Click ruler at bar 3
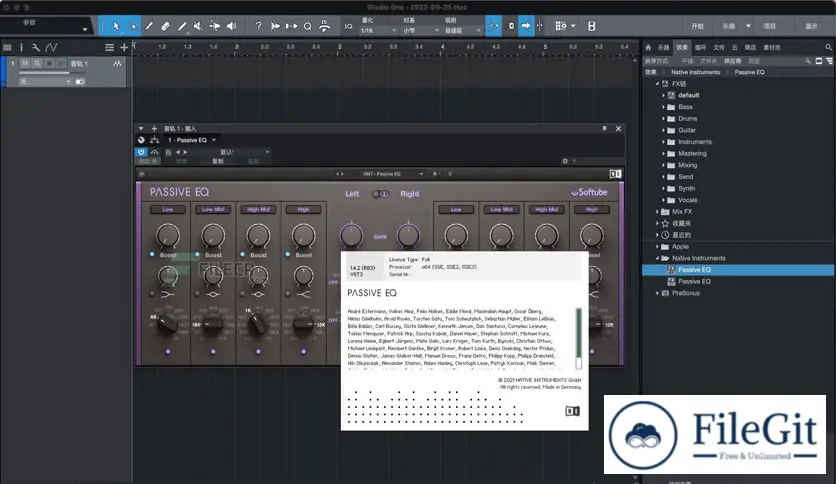Viewport: 836px width, 484px height. pyautogui.click(x=339, y=47)
